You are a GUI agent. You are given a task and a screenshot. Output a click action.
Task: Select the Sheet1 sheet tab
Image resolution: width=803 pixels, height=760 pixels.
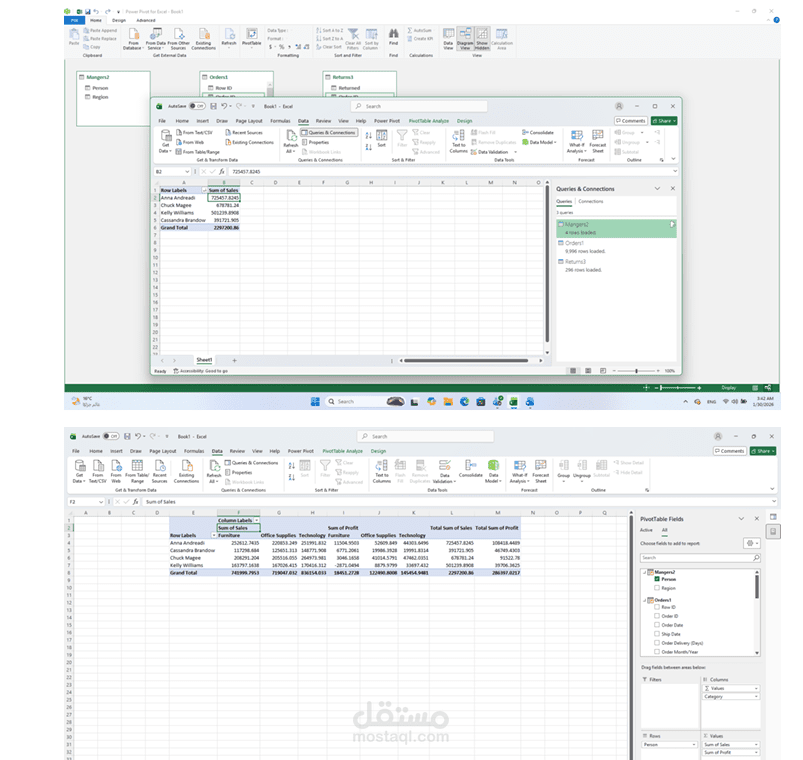pos(204,360)
